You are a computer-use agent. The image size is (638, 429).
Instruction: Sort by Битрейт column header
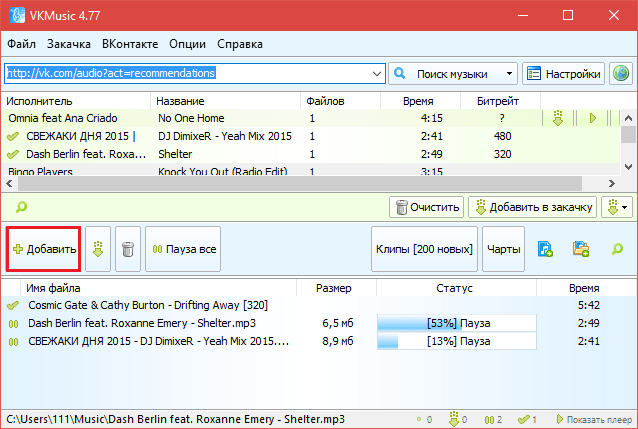pyautogui.click(x=500, y=101)
